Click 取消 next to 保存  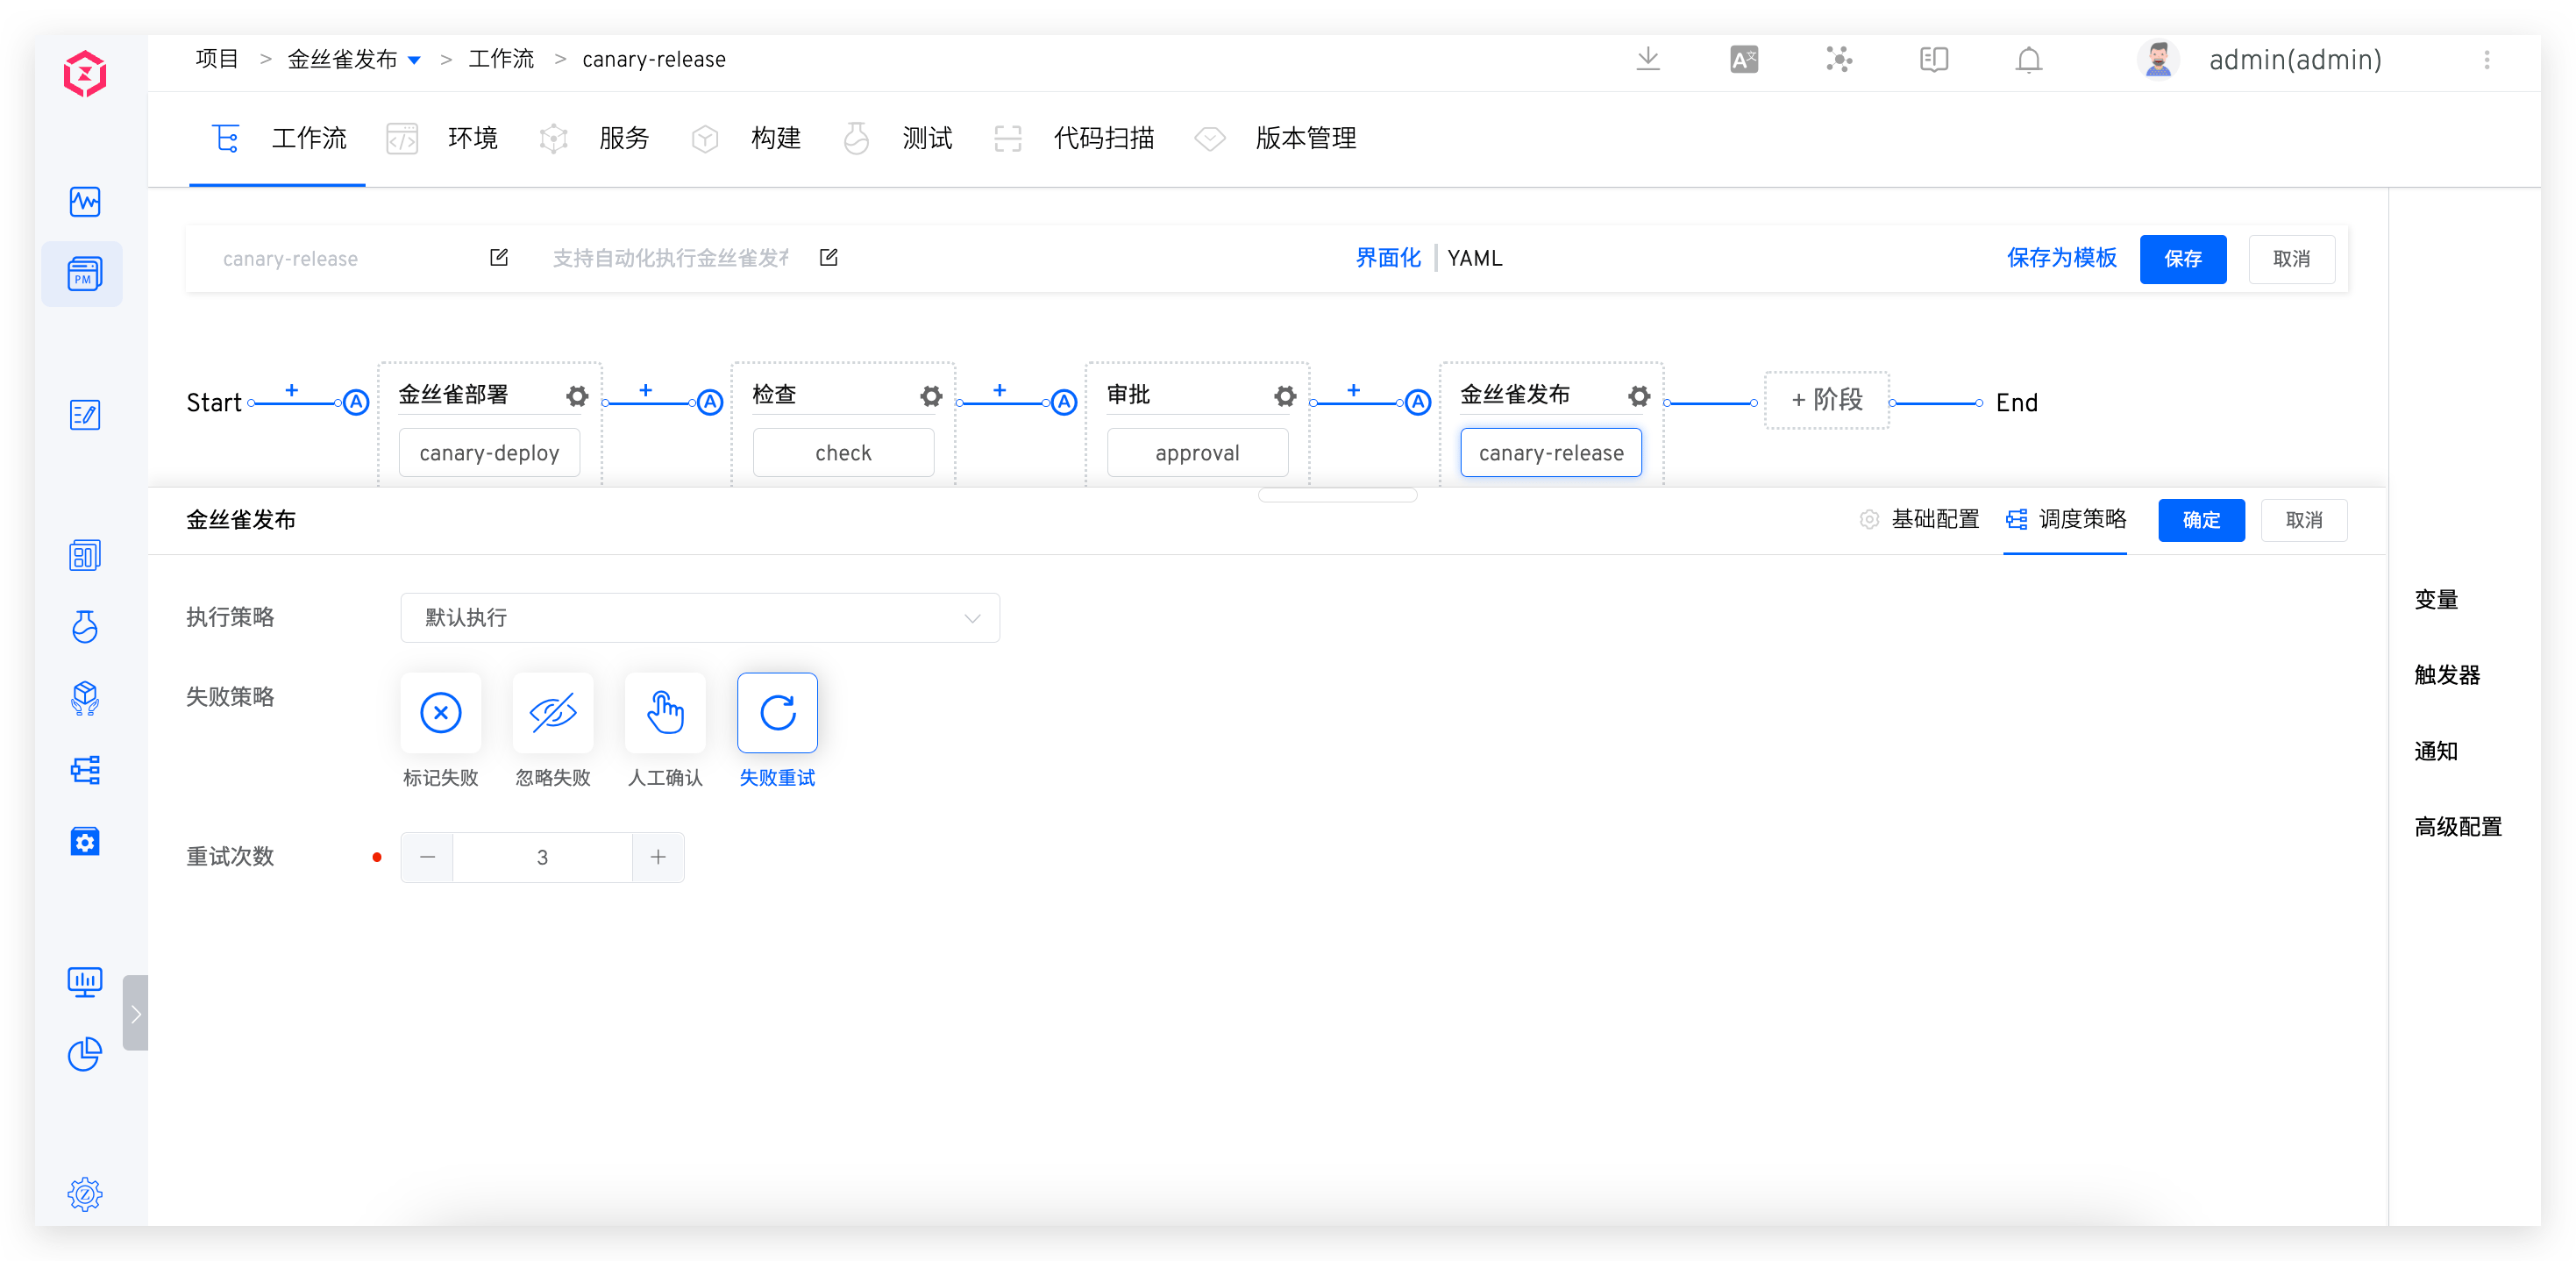[x=2292, y=259]
